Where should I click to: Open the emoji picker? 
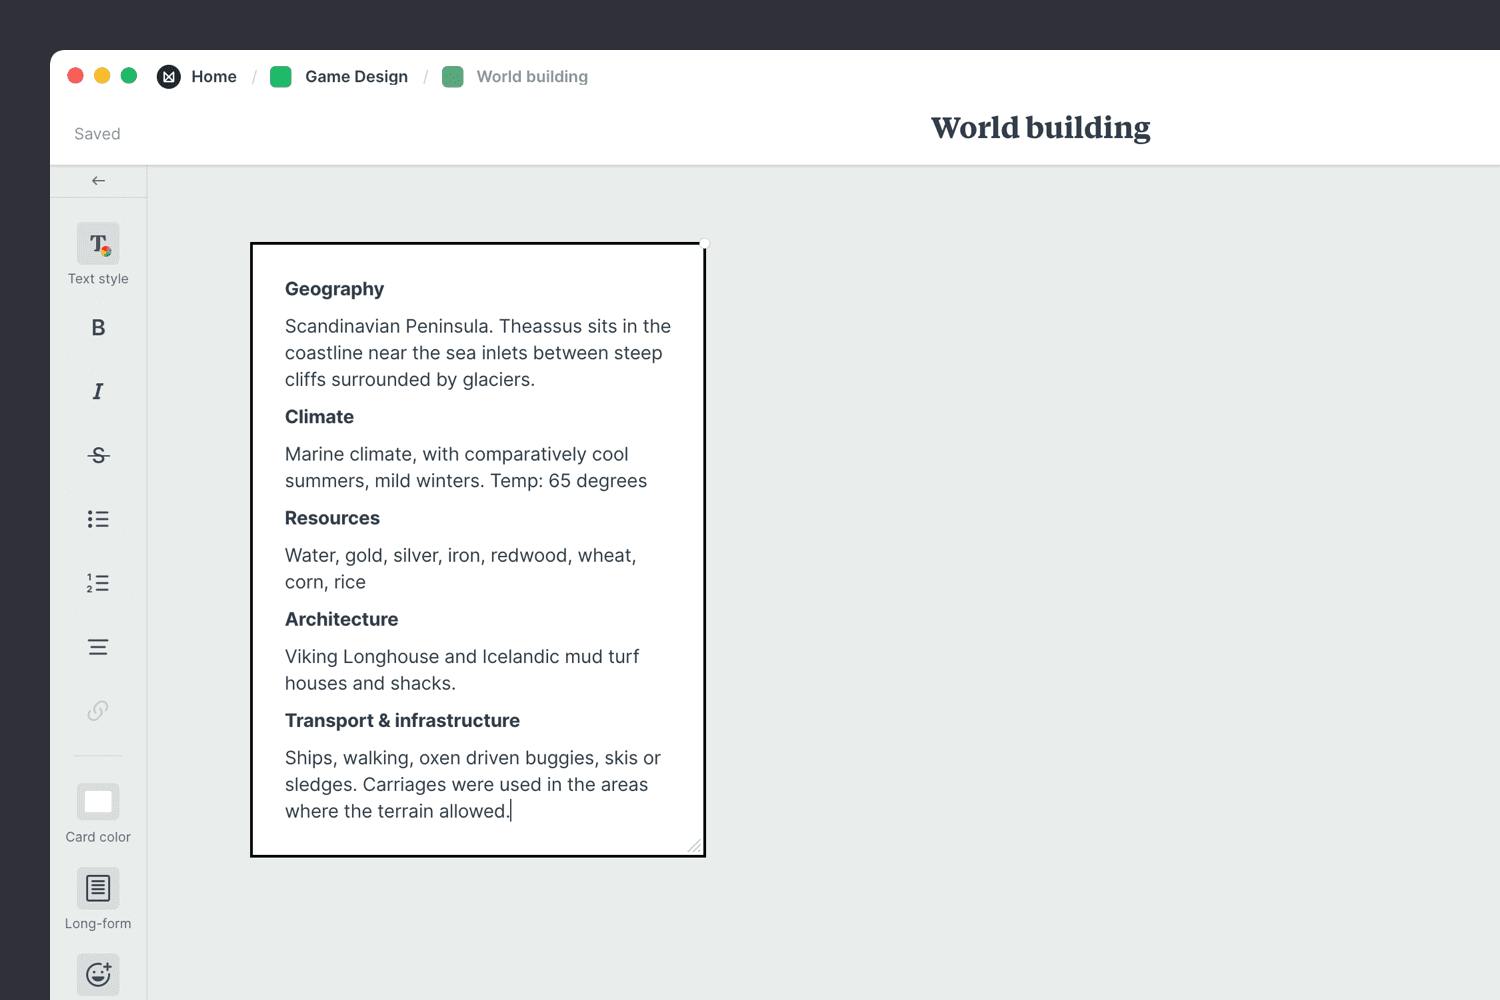(97, 974)
